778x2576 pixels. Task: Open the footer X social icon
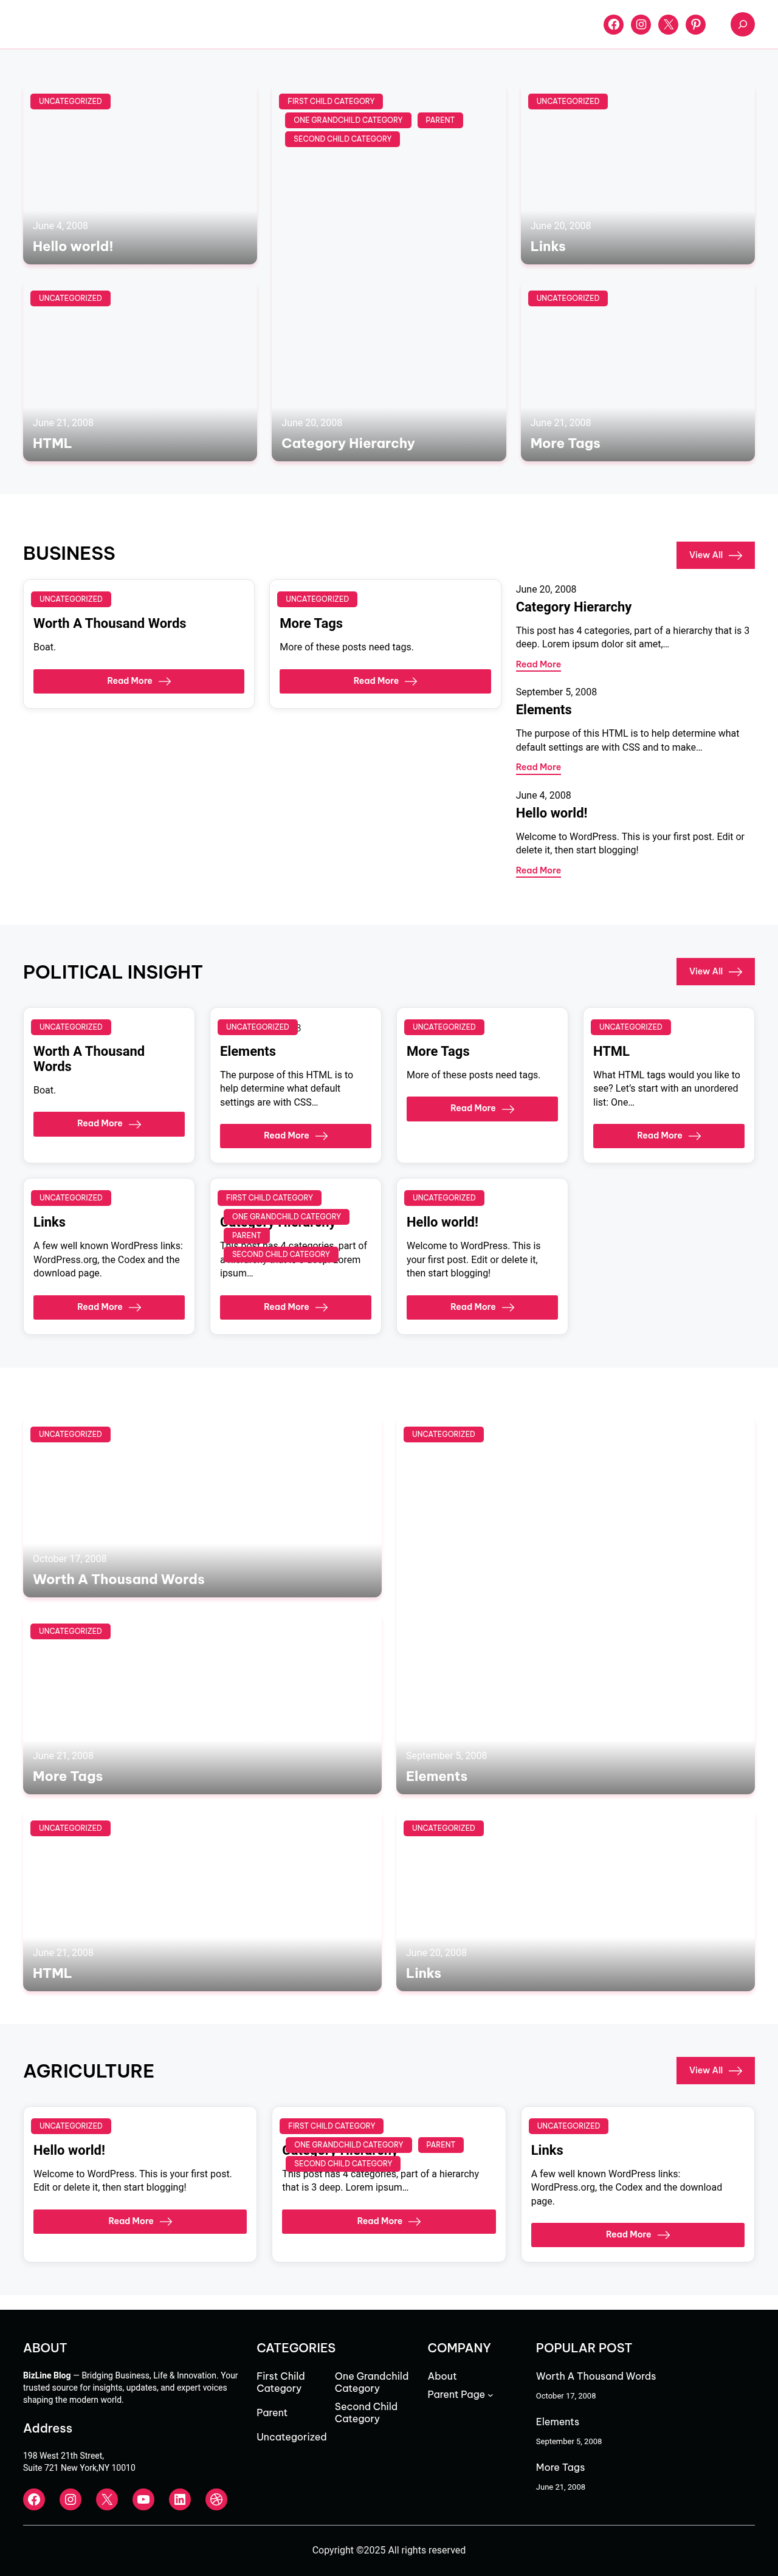pos(107,2499)
